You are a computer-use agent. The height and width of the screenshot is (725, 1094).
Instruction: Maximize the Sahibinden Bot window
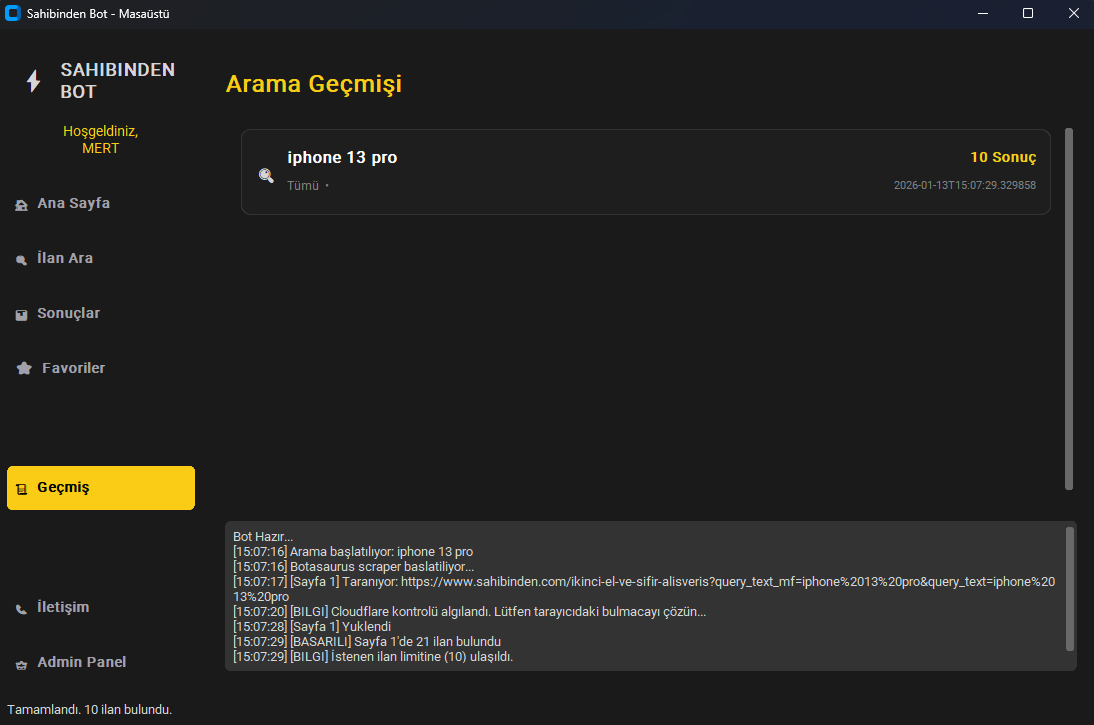[1028, 13]
